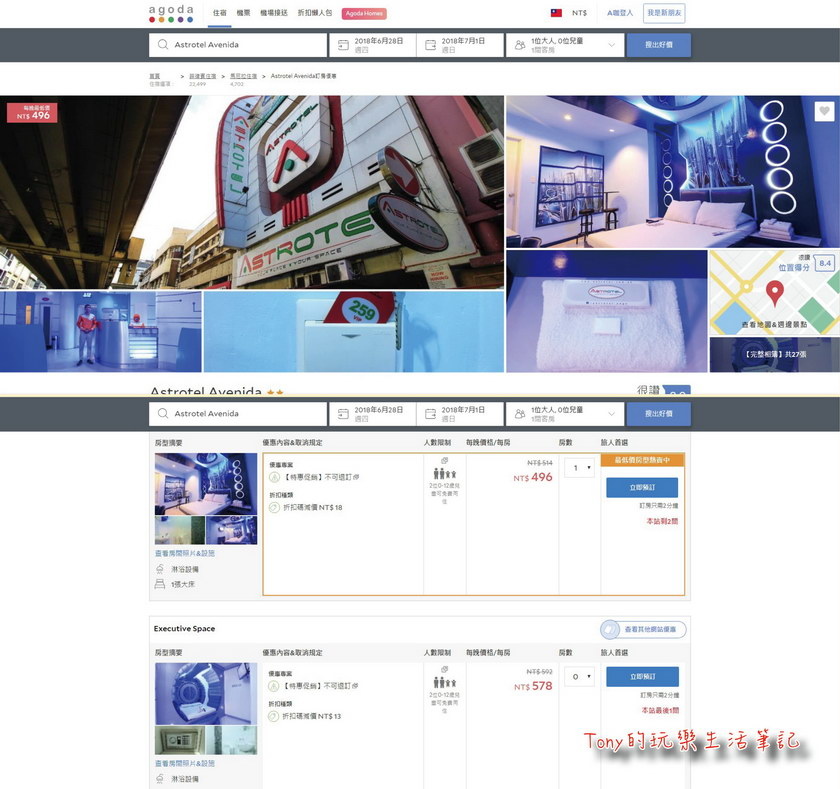Viewport: 840px width, 789px height.
Task: Open the Agoda Homes tab
Action: (x=364, y=13)
